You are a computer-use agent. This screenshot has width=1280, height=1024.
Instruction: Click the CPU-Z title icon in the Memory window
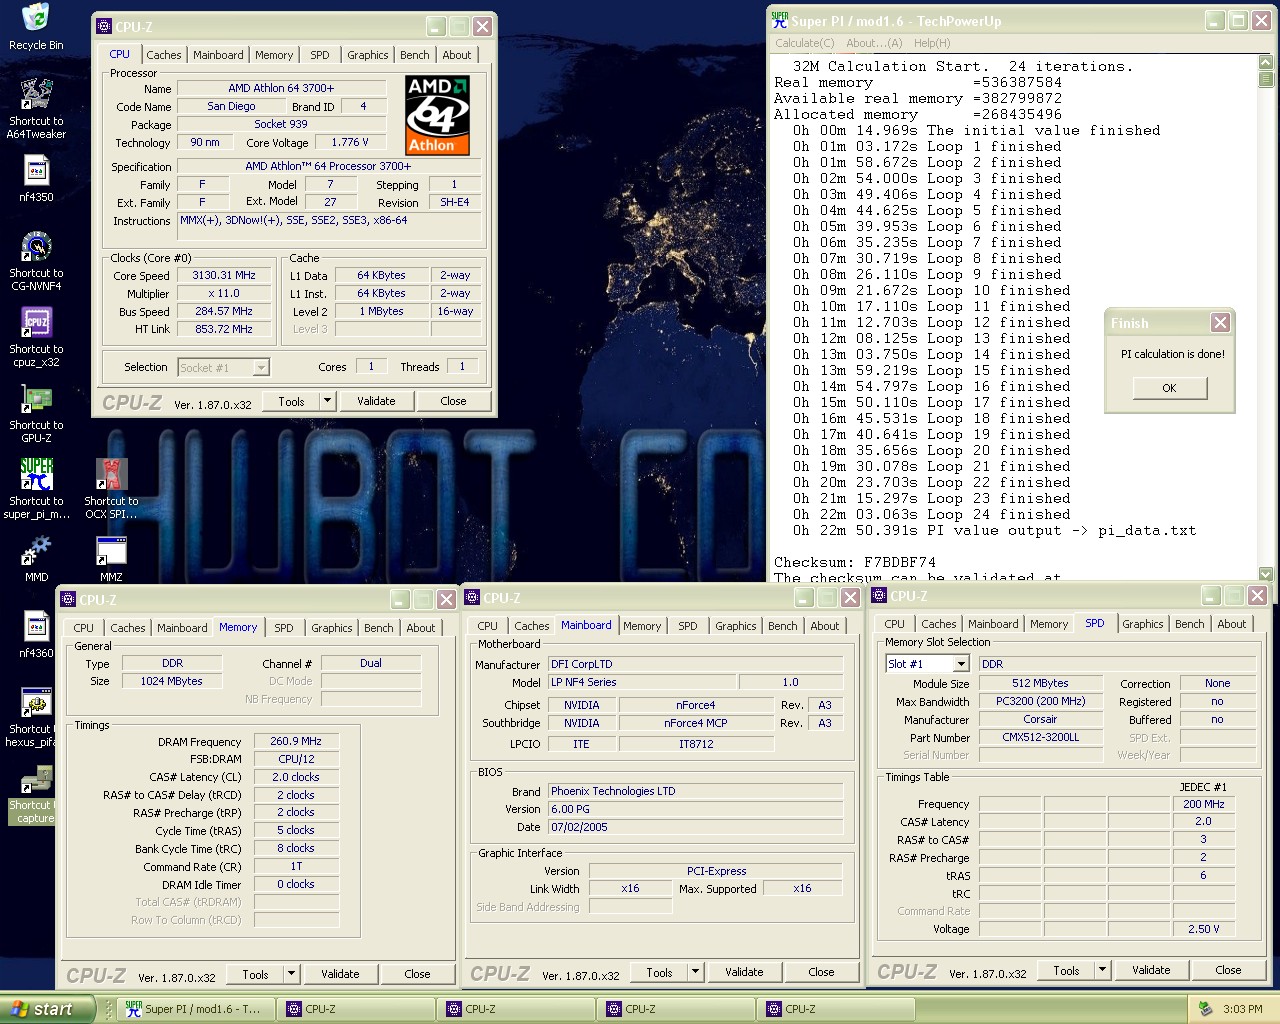click(x=68, y=599)
